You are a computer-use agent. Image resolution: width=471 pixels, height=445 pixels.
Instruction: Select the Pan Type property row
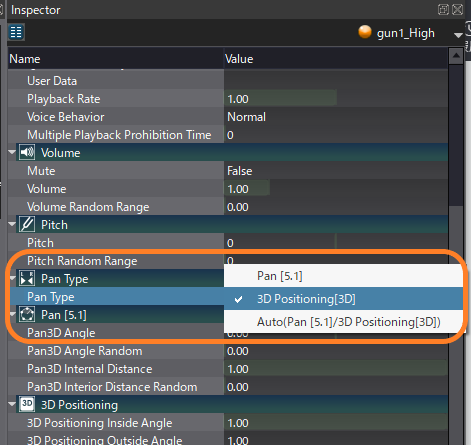click(x=117, y=297)
